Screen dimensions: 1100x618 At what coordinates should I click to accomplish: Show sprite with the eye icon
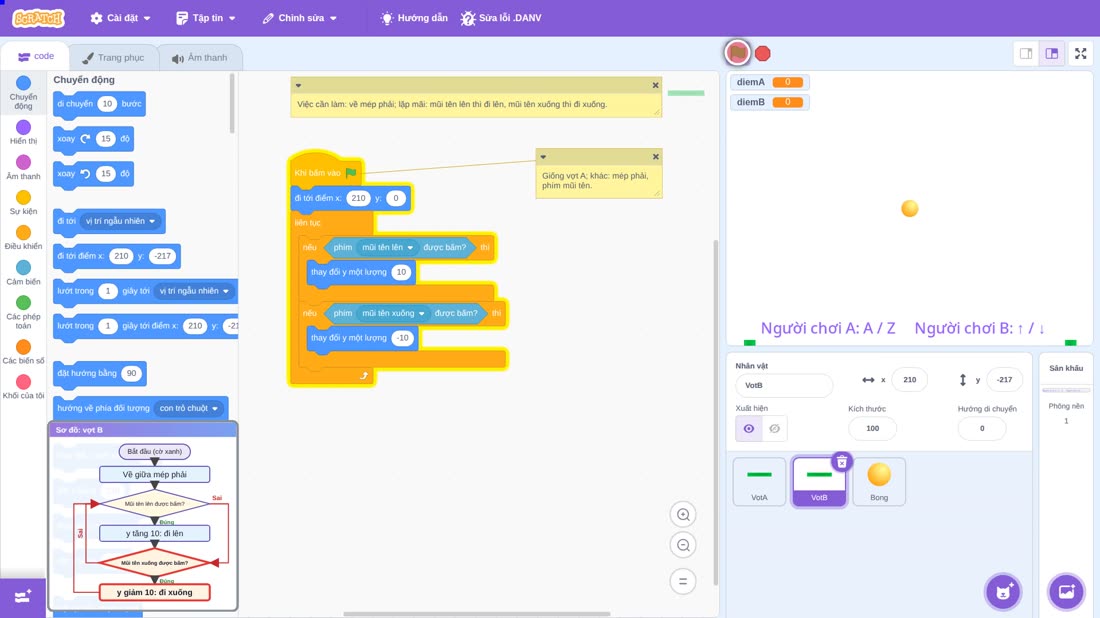[x=749, y=429]
